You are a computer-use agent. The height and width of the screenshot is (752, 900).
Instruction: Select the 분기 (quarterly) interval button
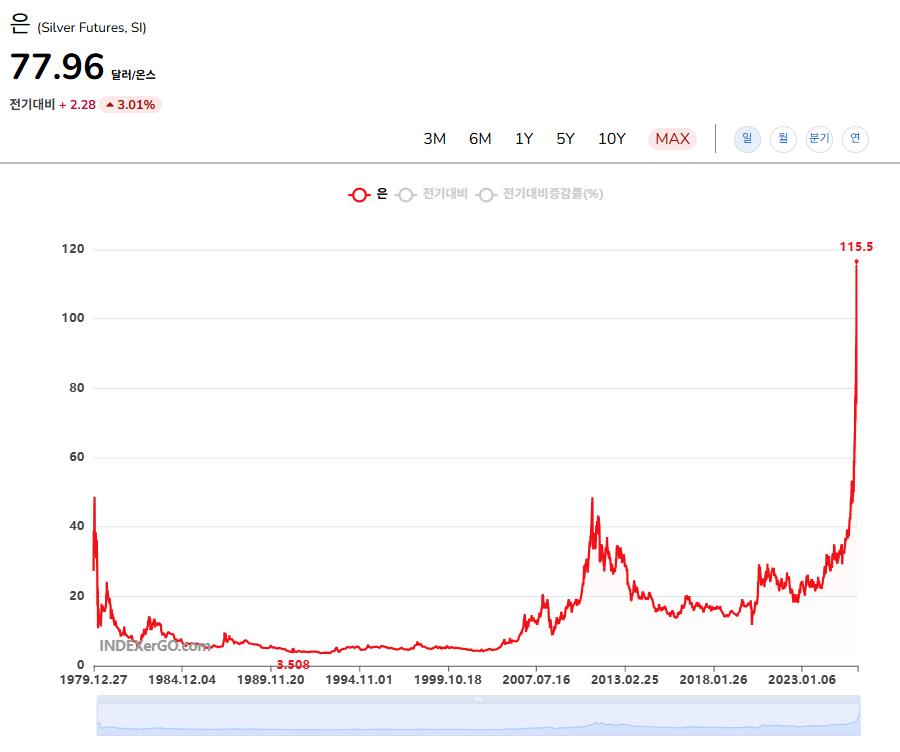[x=819, y=139]
